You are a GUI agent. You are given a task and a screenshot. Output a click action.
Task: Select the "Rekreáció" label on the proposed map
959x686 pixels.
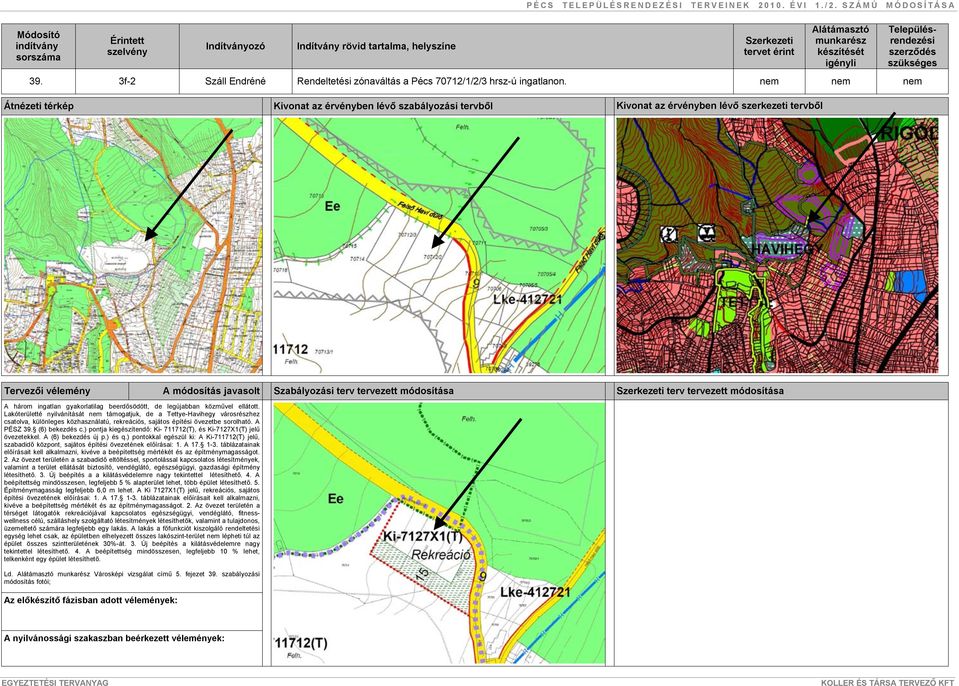[440, 555]
